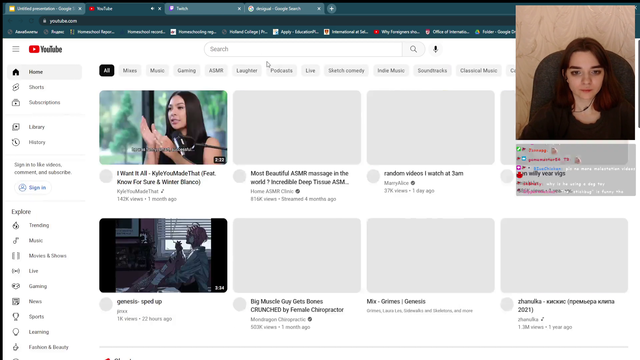Activate voice search microphone
The height and width of the screenshot is (360, 640).
tap(436, 49)
